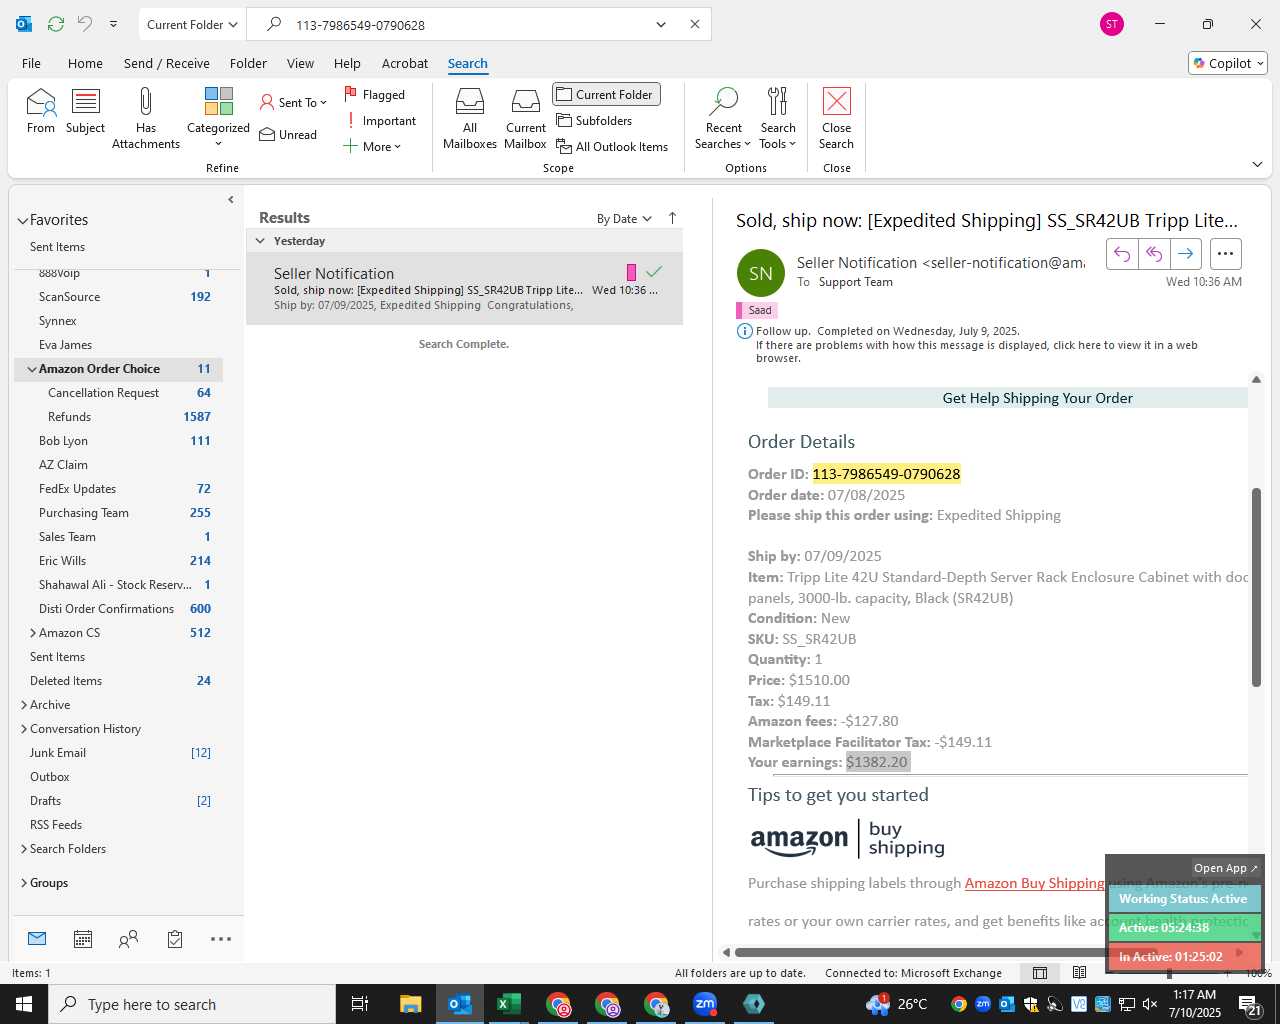Image resolution: width=1280 pixels, height=1024 pixels.
Task: Open Sent To filter dropdown
Action: 293,102
